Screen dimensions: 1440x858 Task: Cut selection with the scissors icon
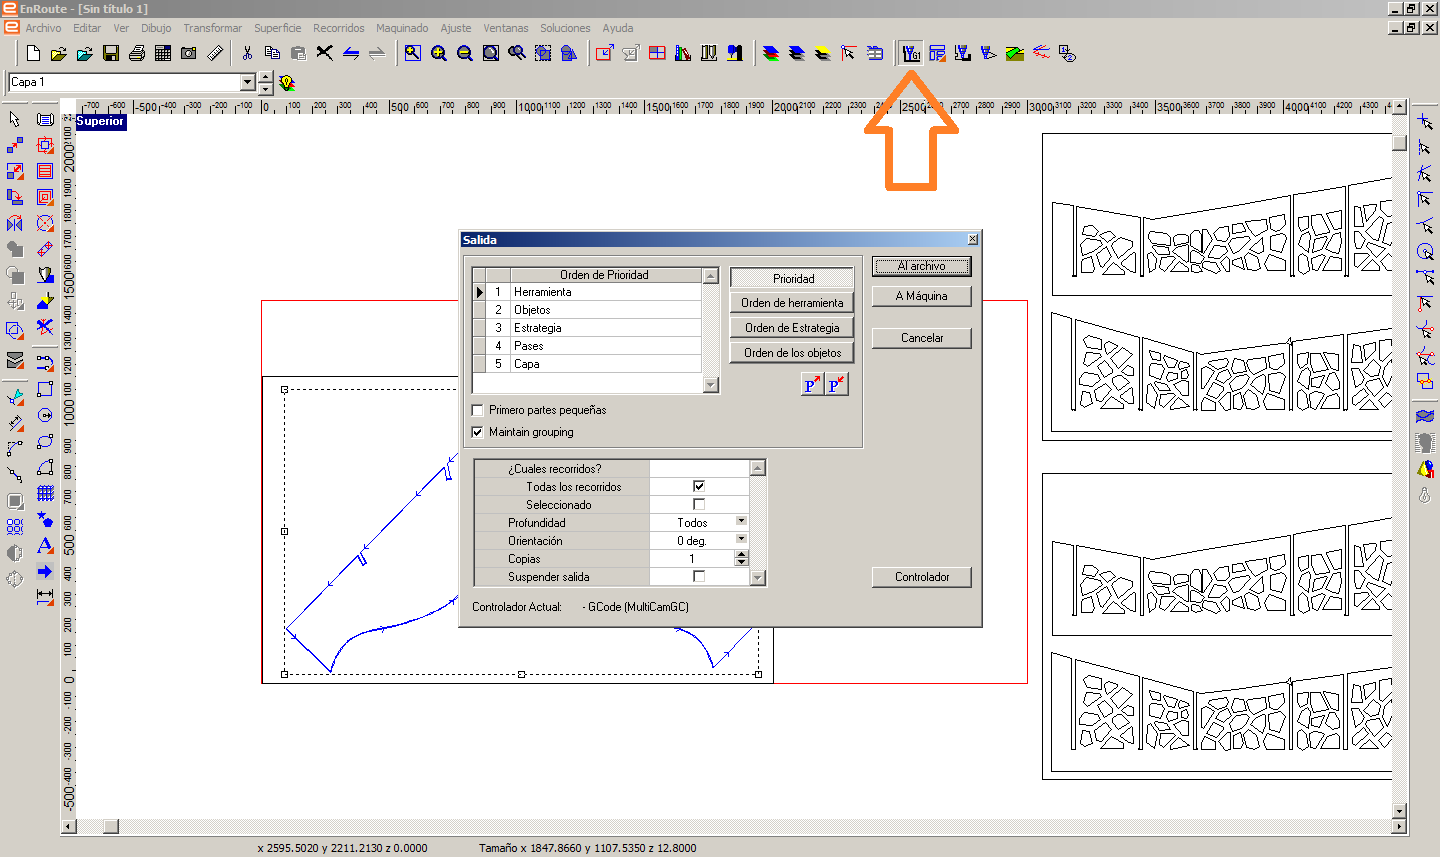247,53
